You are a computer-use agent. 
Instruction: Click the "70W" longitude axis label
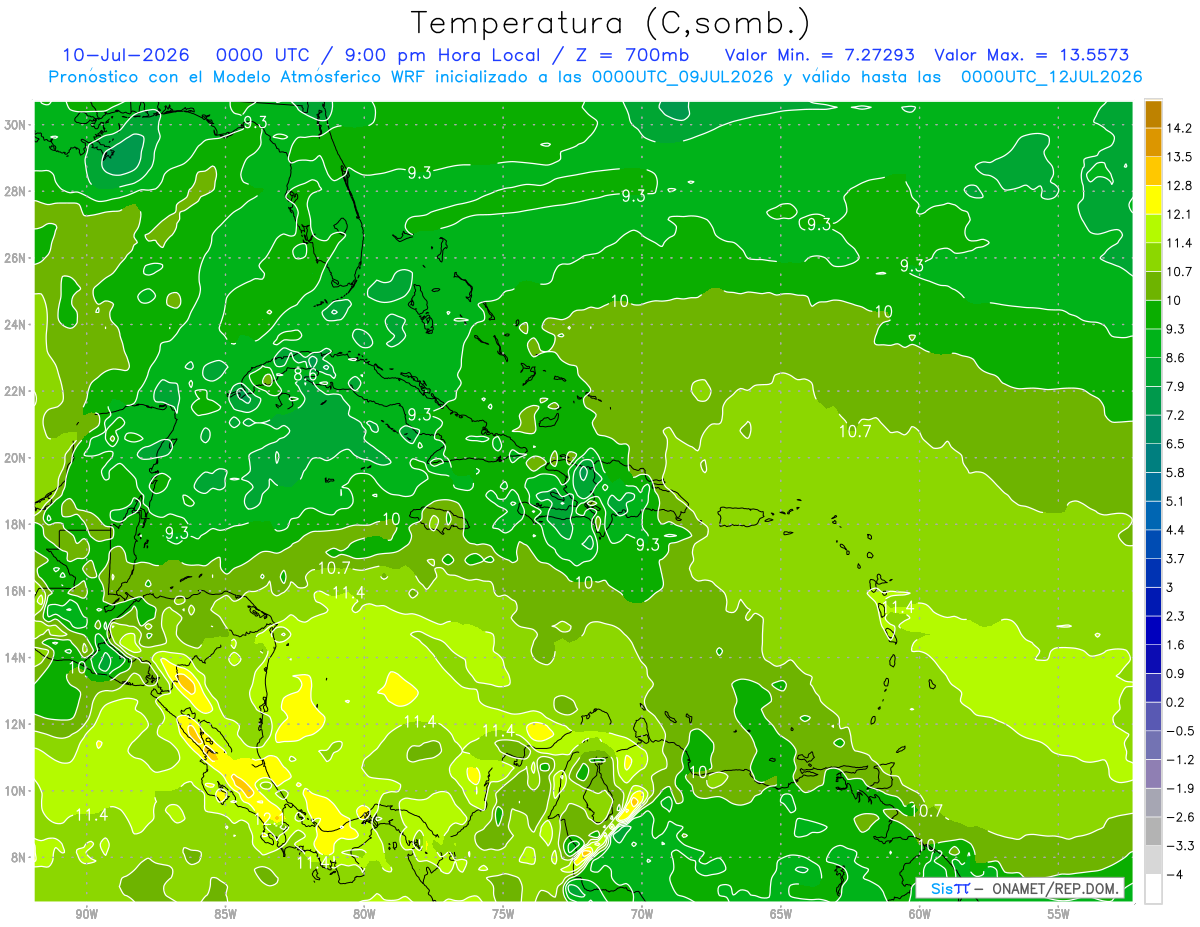642,914
